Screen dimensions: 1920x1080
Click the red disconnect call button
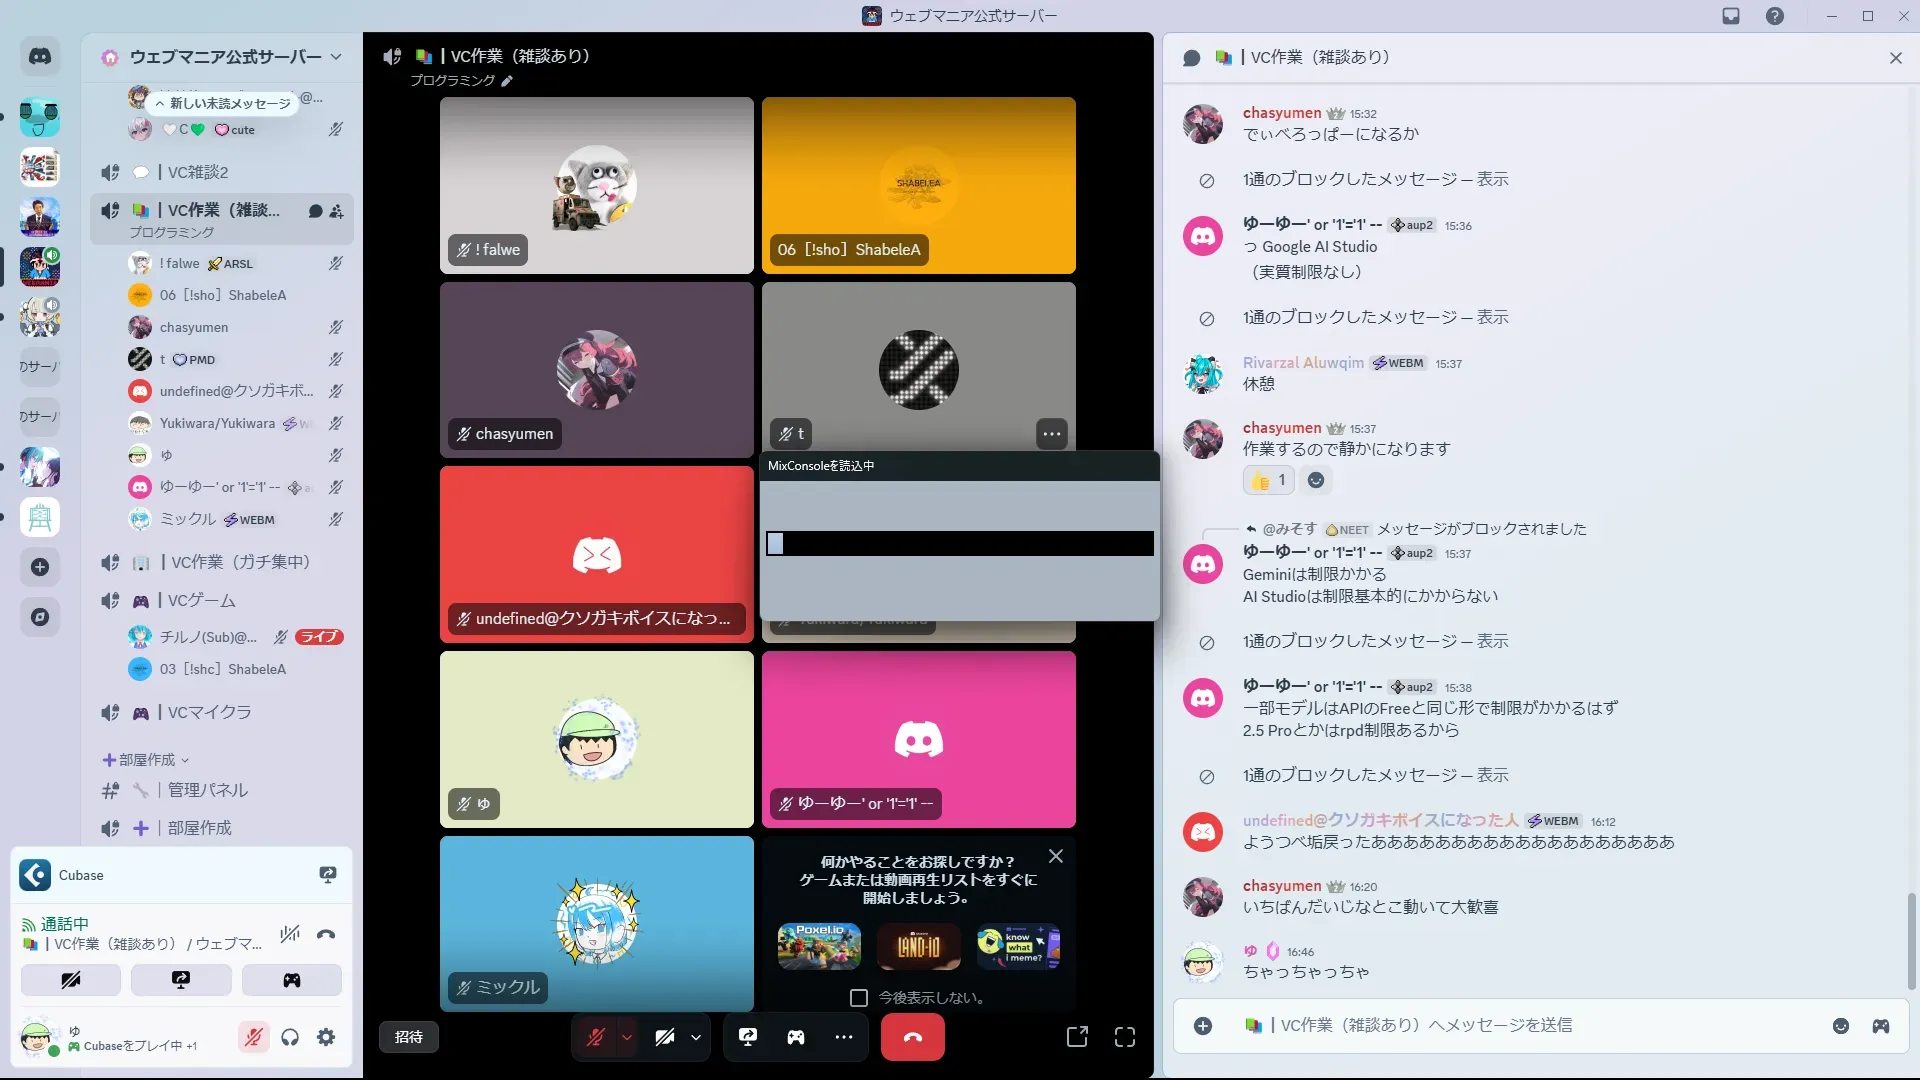[912, 1037]
